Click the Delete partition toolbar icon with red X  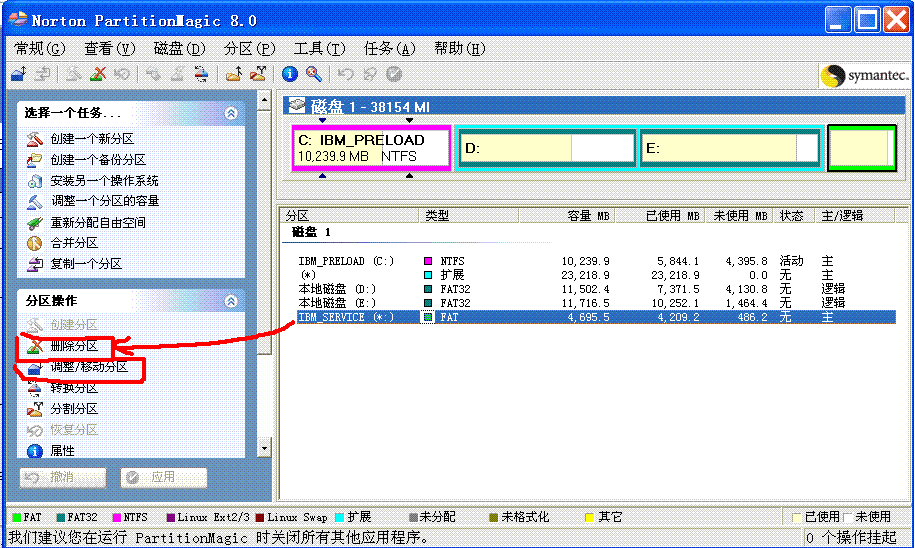click(x=98, y=74)
